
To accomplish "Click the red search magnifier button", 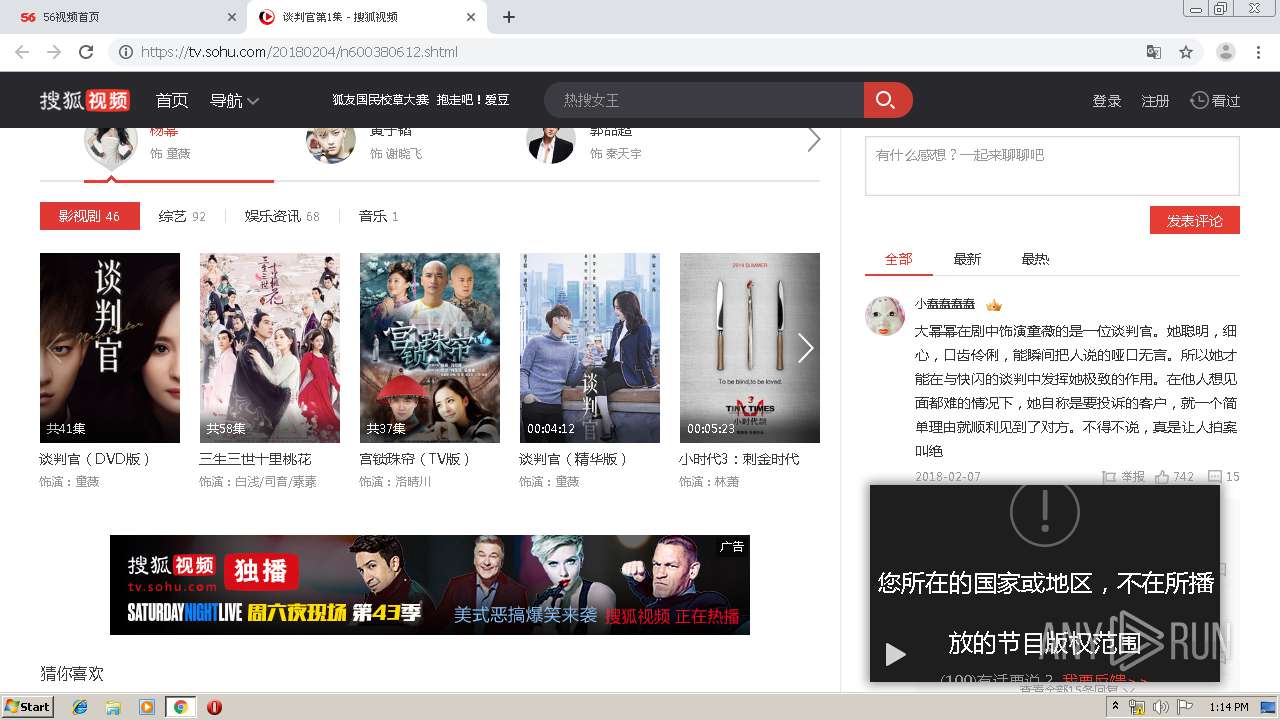I will (887, 100).
